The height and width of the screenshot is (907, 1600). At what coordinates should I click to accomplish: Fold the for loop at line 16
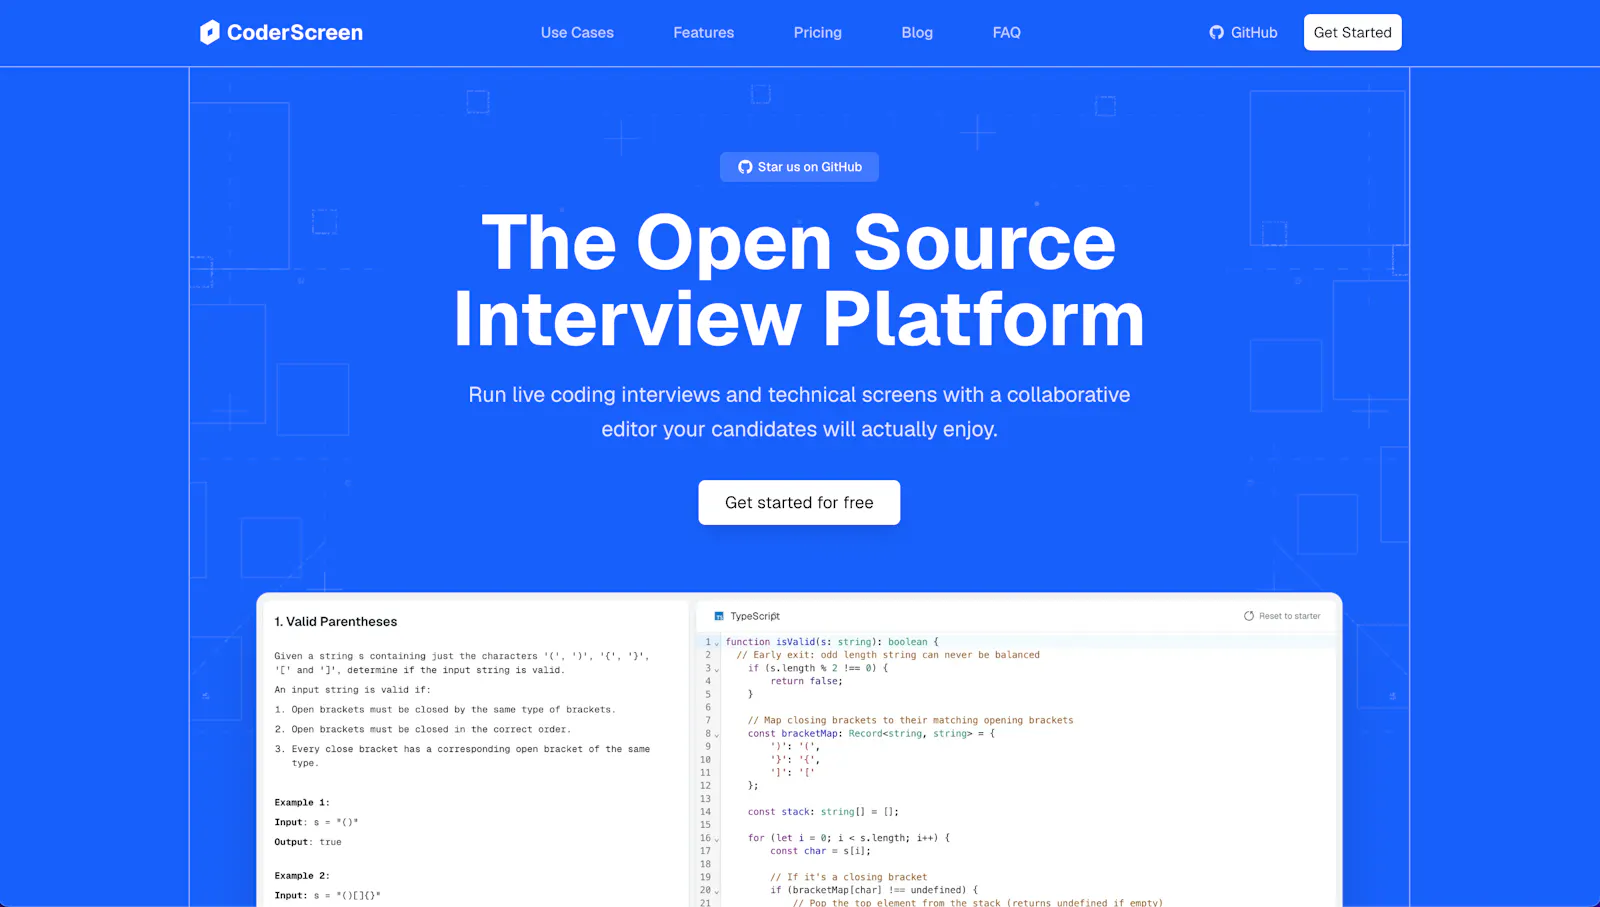pyautogui.click(x=717, y=840)
